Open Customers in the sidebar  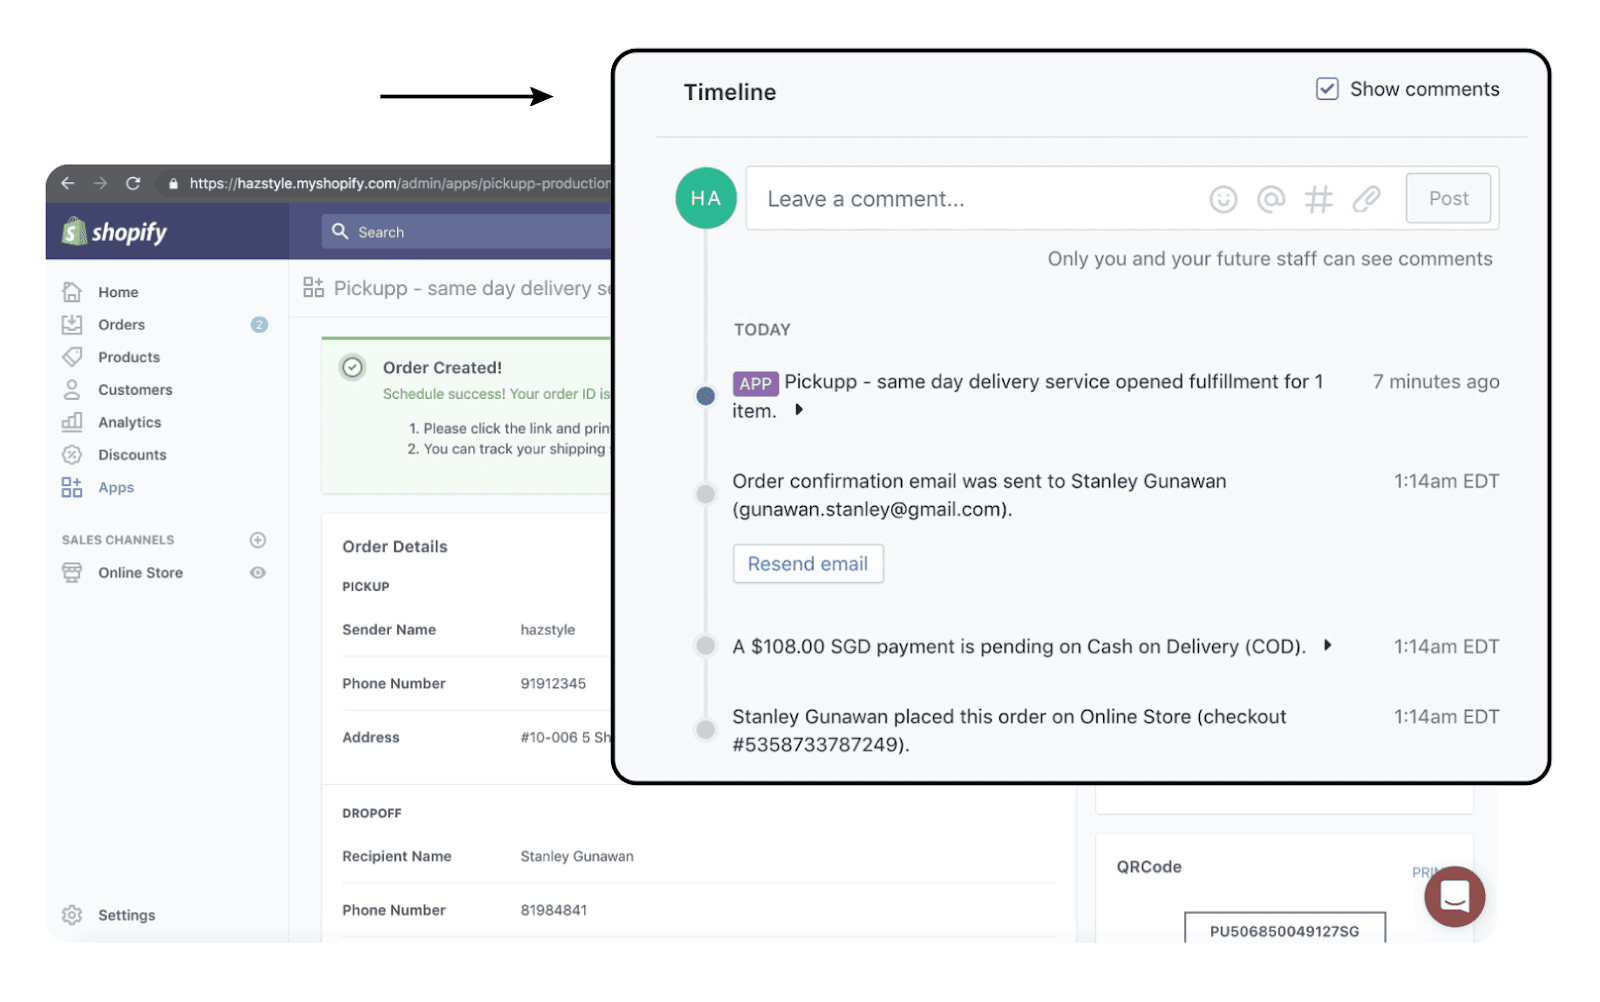coord(135,390)
